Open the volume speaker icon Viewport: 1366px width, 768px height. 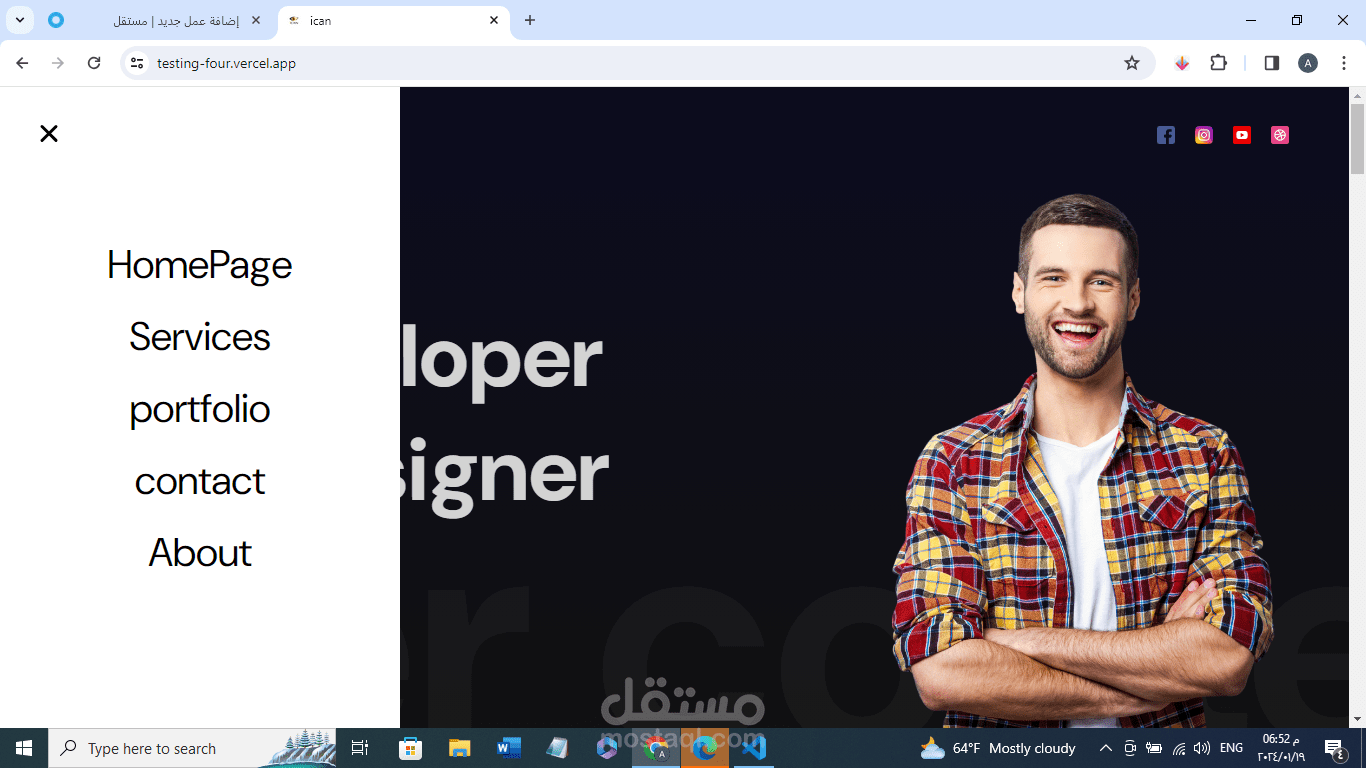pos(1201,748)
